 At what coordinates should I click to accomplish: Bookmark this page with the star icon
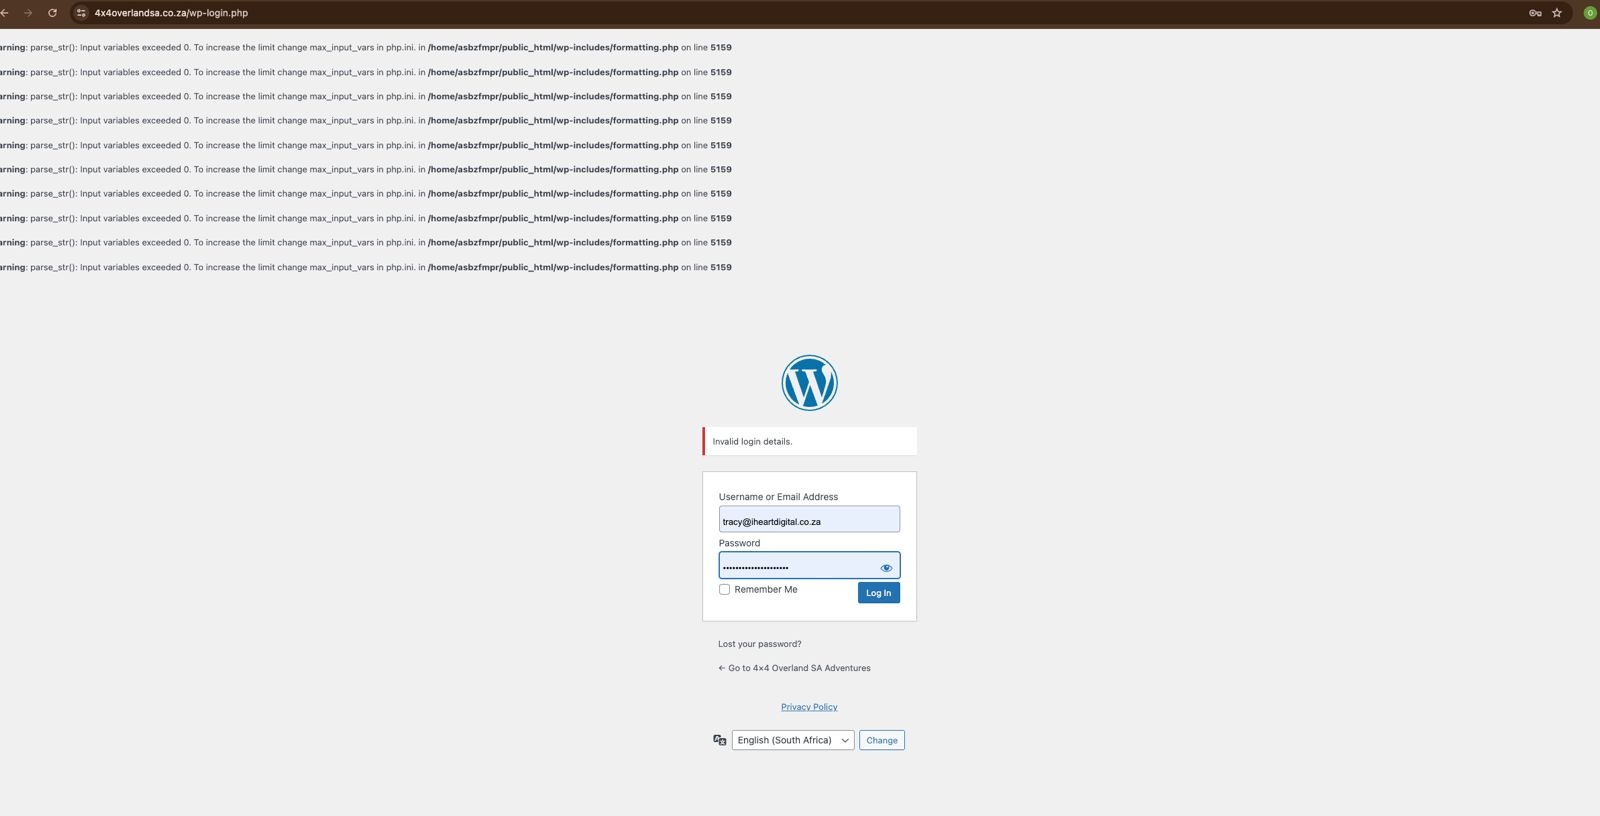pyautogui.click(x=1557, y=13)
